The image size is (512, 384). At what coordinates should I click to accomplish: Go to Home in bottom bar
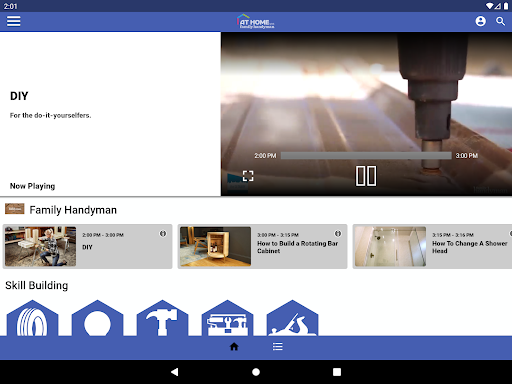tap(234, 347)
